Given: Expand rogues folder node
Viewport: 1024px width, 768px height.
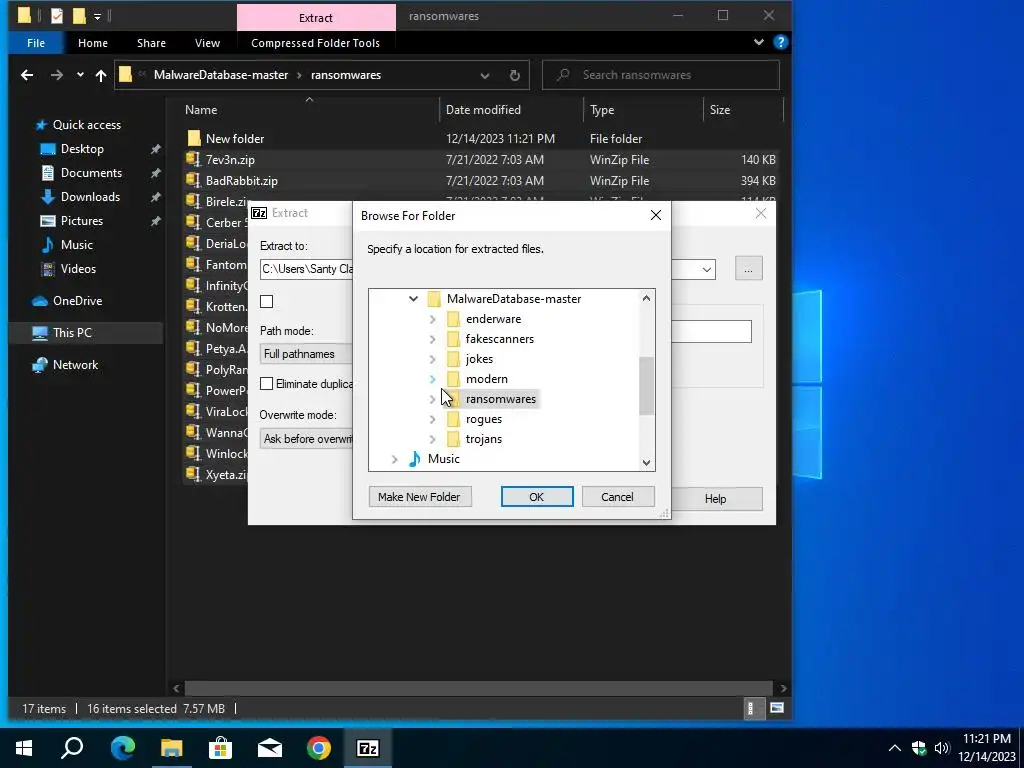Looking at the screenshot, I should tap(432, 419).
